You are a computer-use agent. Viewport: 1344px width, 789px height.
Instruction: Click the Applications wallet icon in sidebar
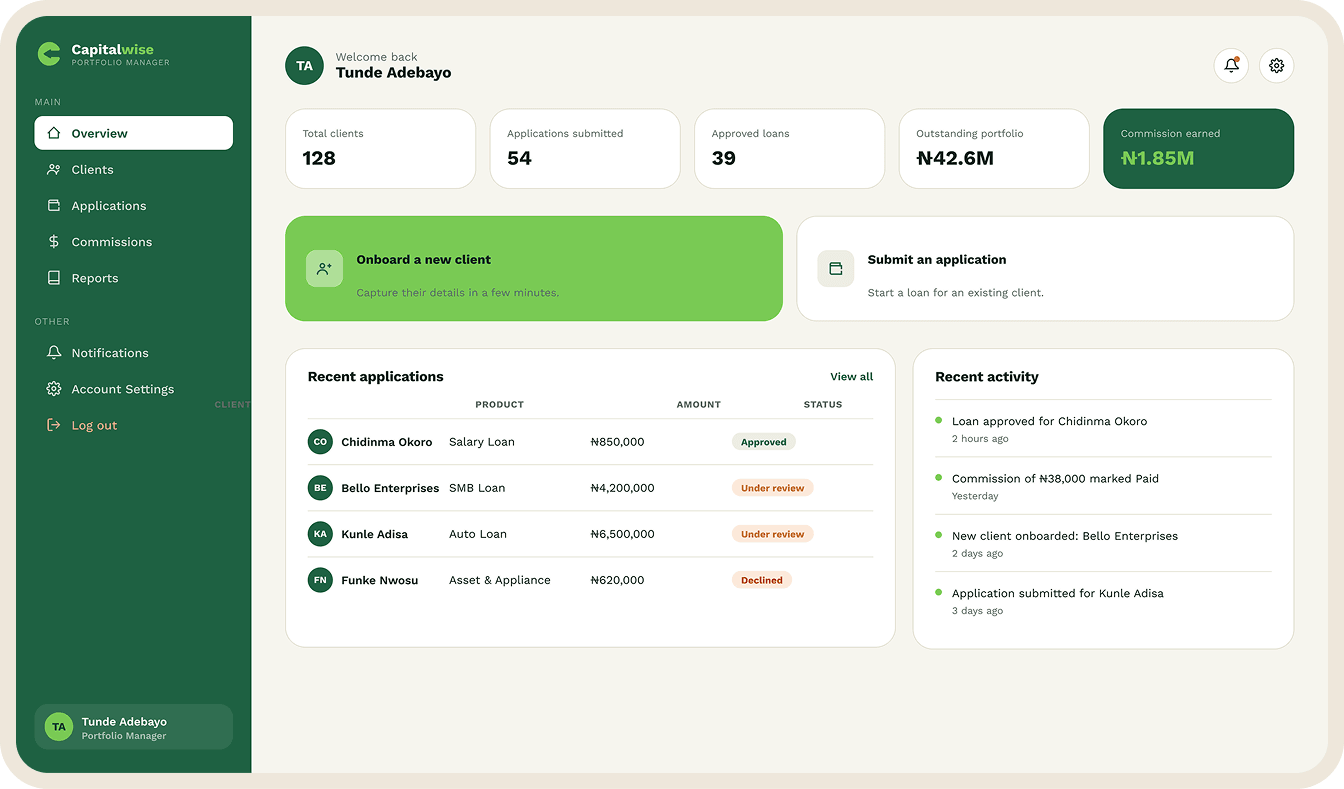[54, 205]
